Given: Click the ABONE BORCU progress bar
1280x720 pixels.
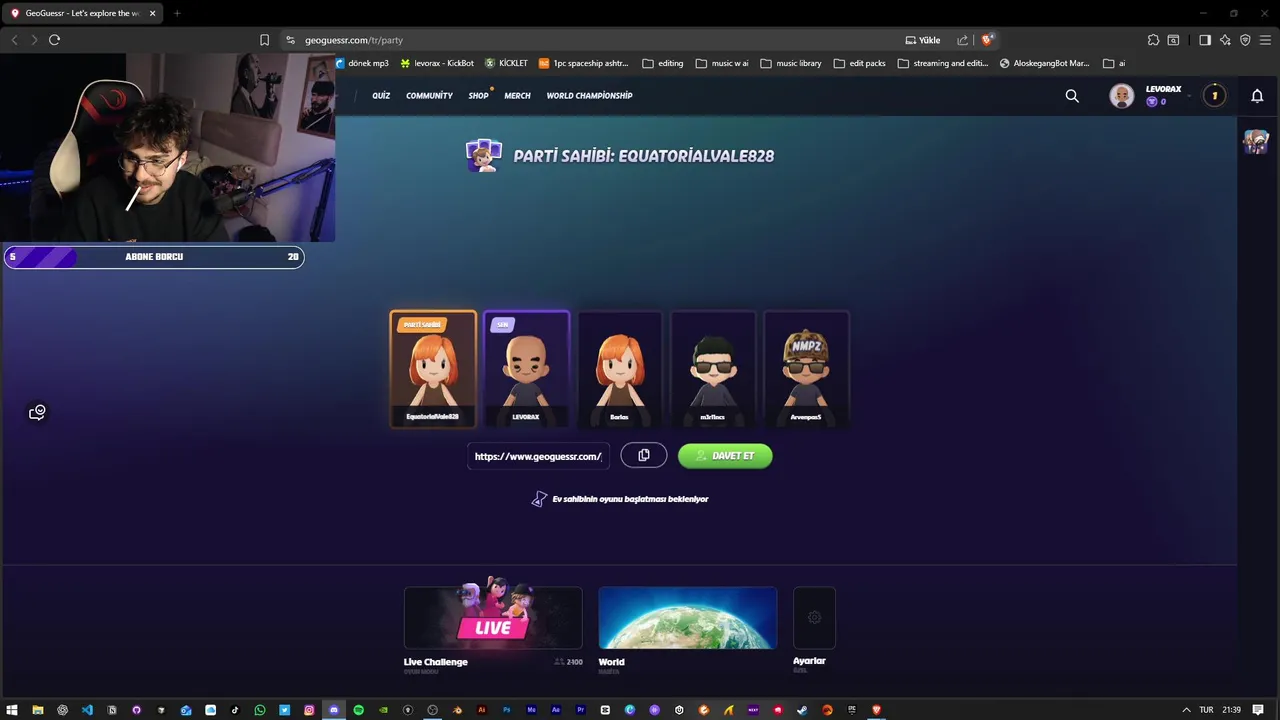Looking at the screenshot, I should click(x=154, y=257).
